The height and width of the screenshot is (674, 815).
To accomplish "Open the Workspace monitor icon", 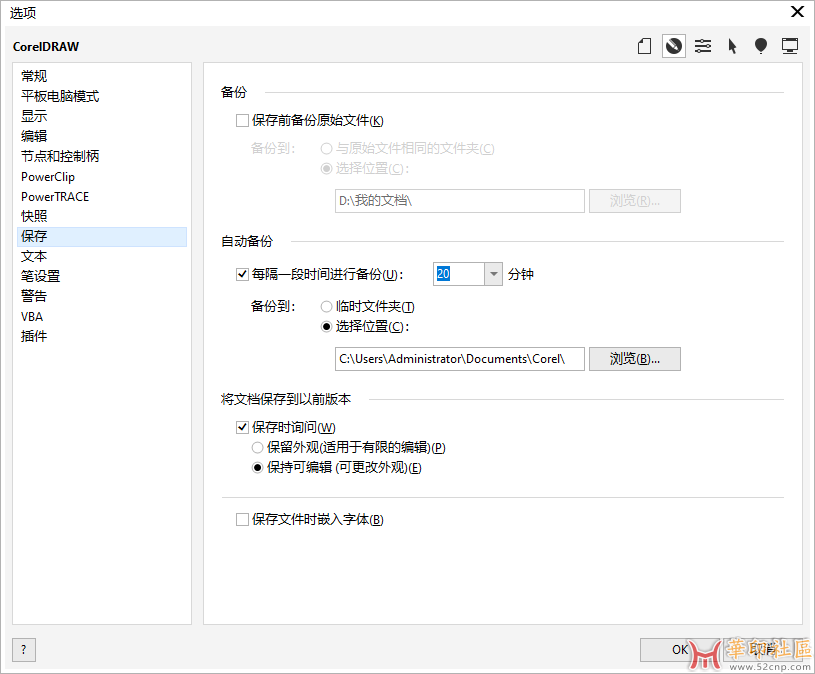I will coord(790,46).
